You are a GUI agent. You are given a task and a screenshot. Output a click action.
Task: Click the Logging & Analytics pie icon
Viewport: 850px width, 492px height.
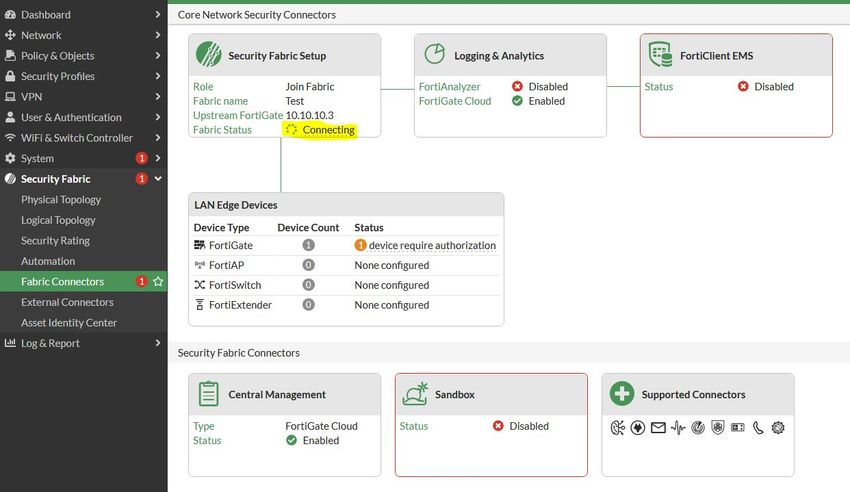435,54
